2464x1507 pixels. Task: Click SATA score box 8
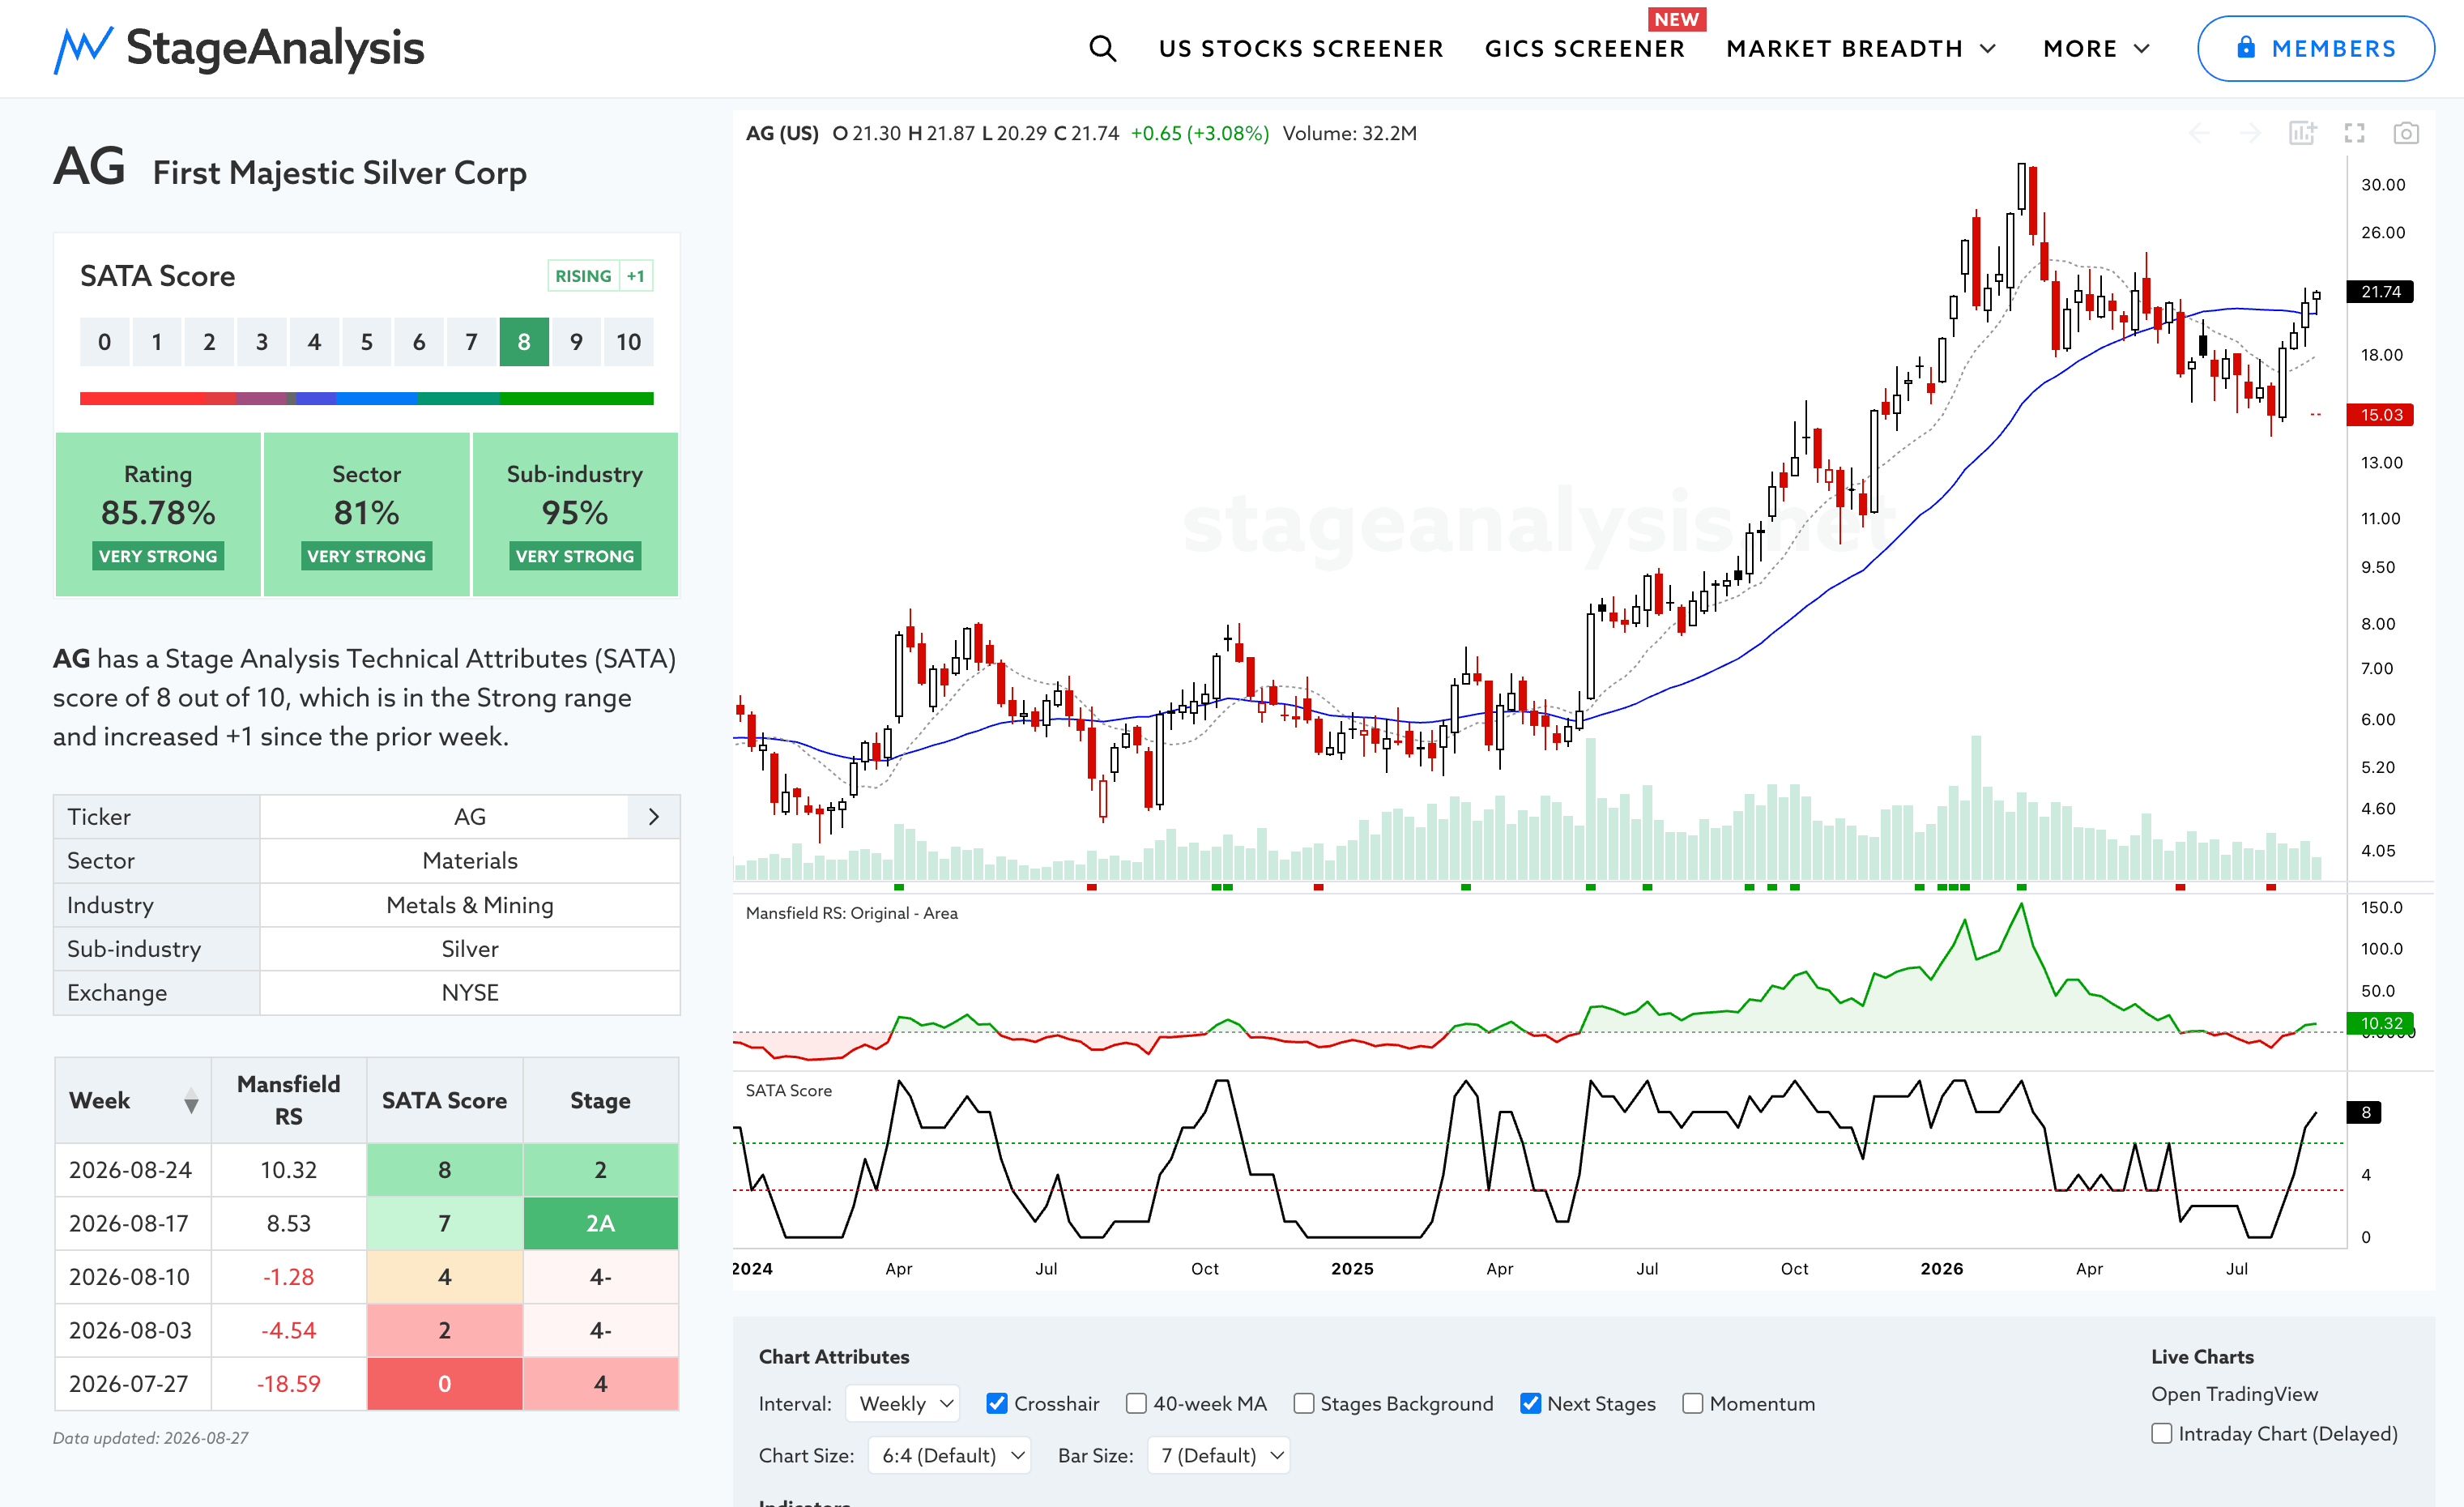coord(524,342)
